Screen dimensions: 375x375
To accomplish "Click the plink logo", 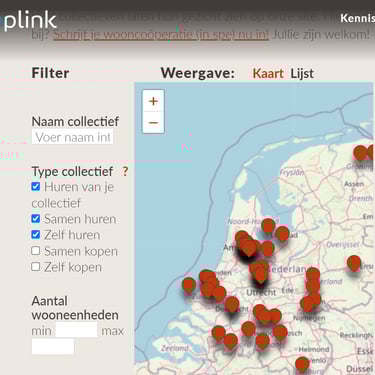I will point(30,20).
